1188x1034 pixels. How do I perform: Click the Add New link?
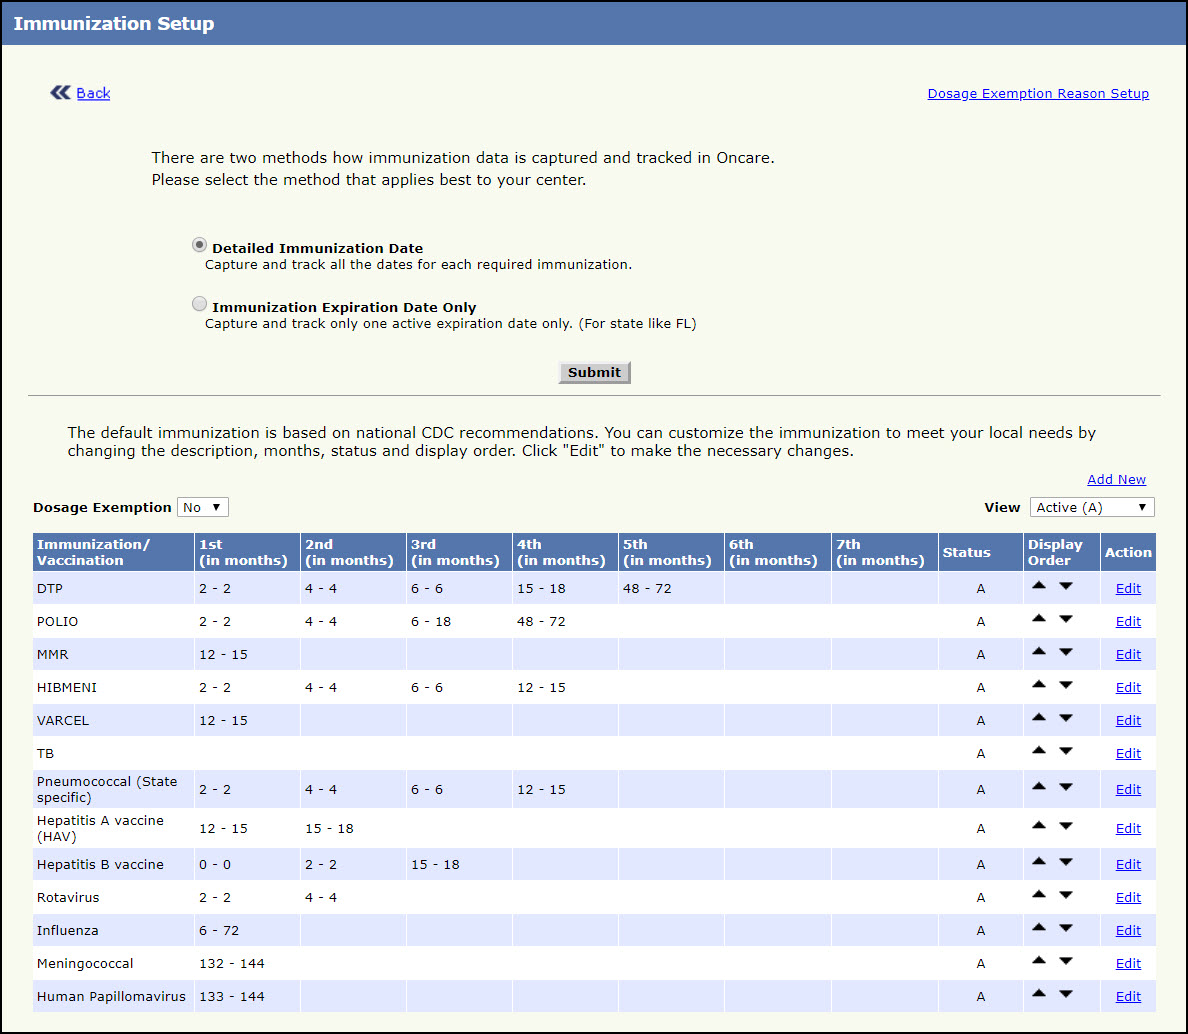(1116, 480)
